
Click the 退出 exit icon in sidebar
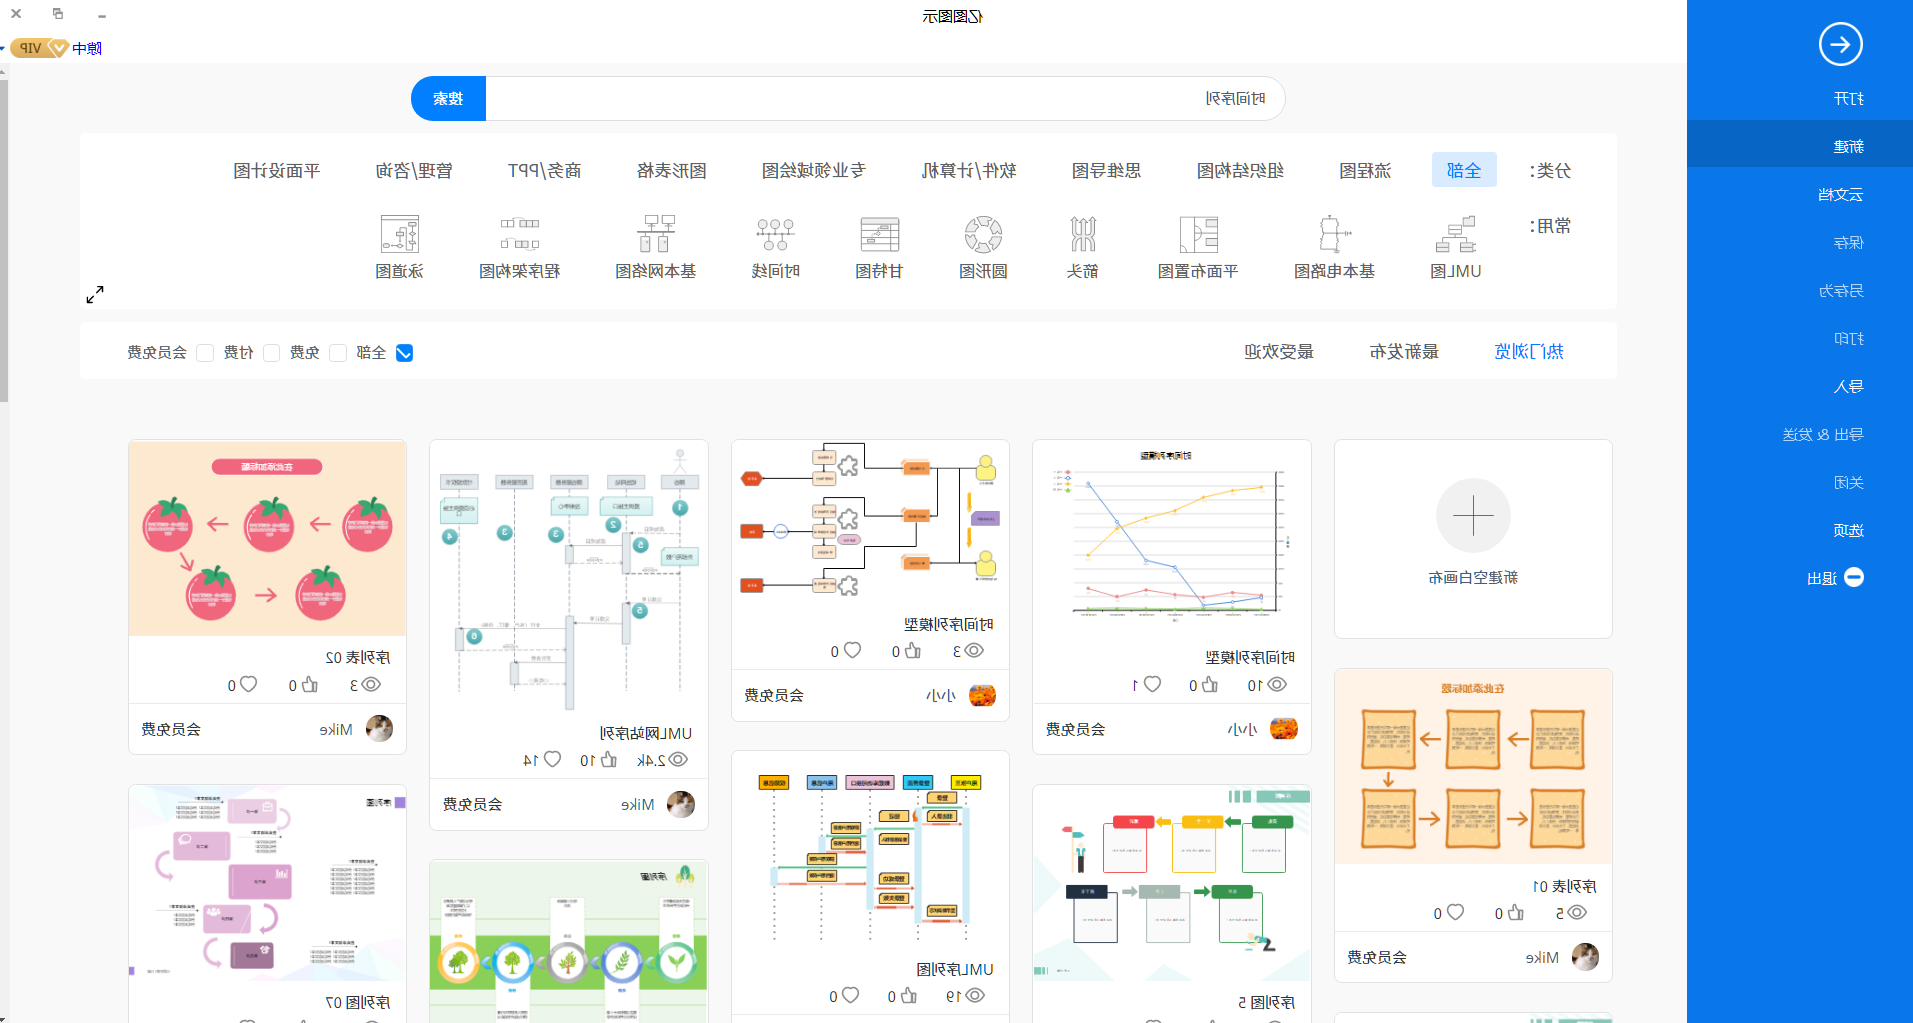pos(1854,577)
